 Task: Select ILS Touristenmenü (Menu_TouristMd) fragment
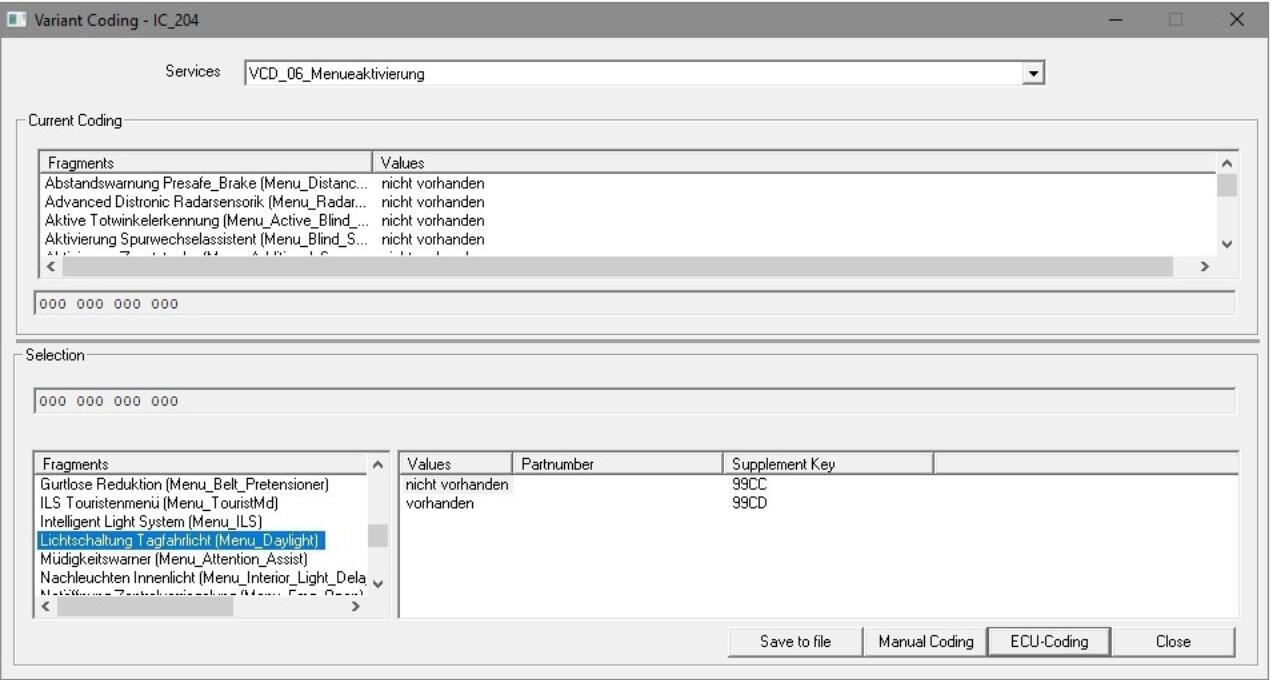[158, 503]
